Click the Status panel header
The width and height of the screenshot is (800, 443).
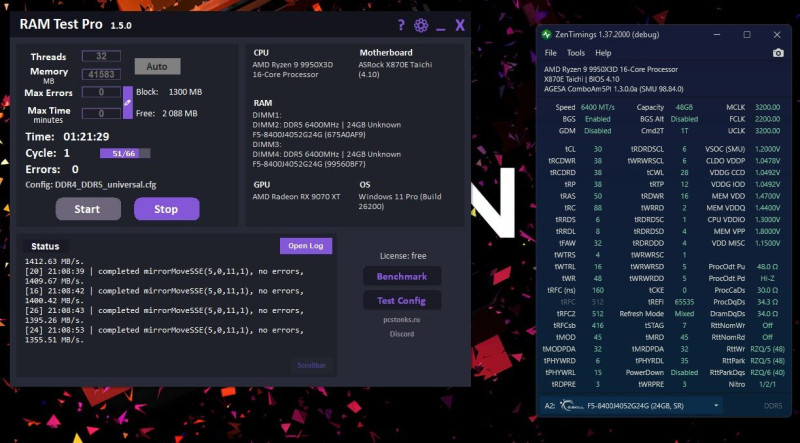45,246
